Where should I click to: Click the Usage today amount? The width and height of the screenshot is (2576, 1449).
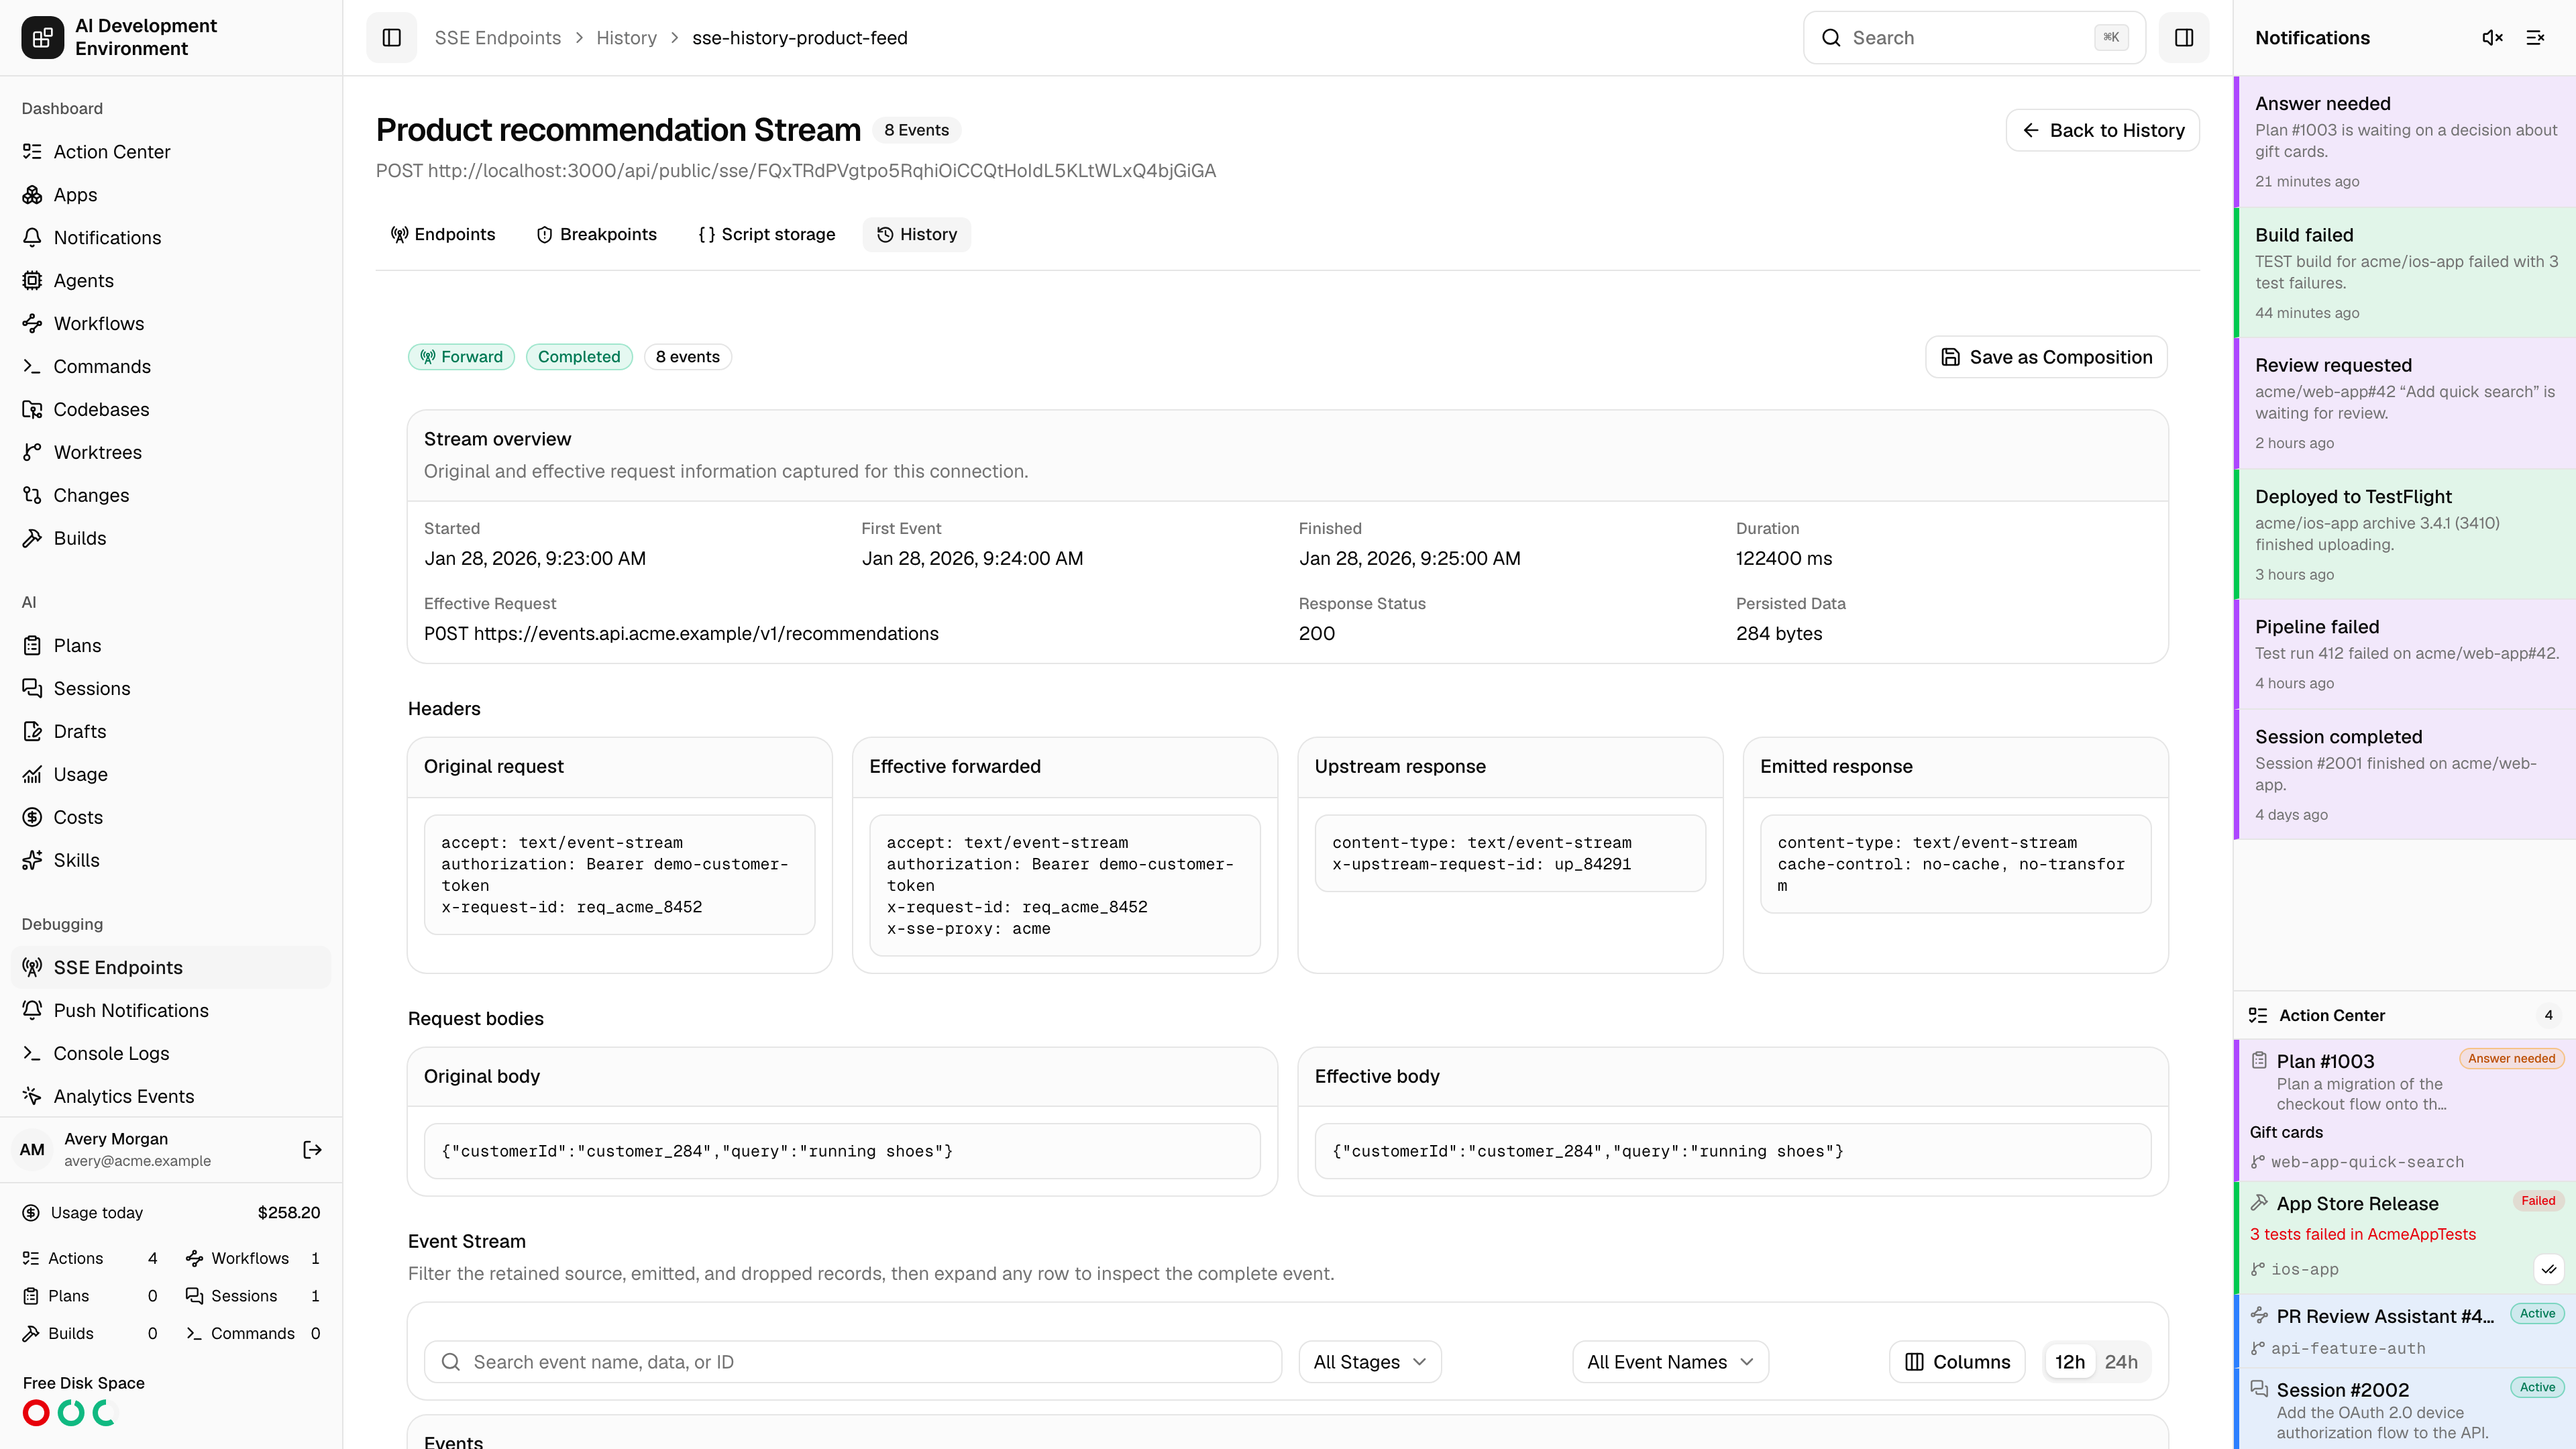[x=289, y=1213]
